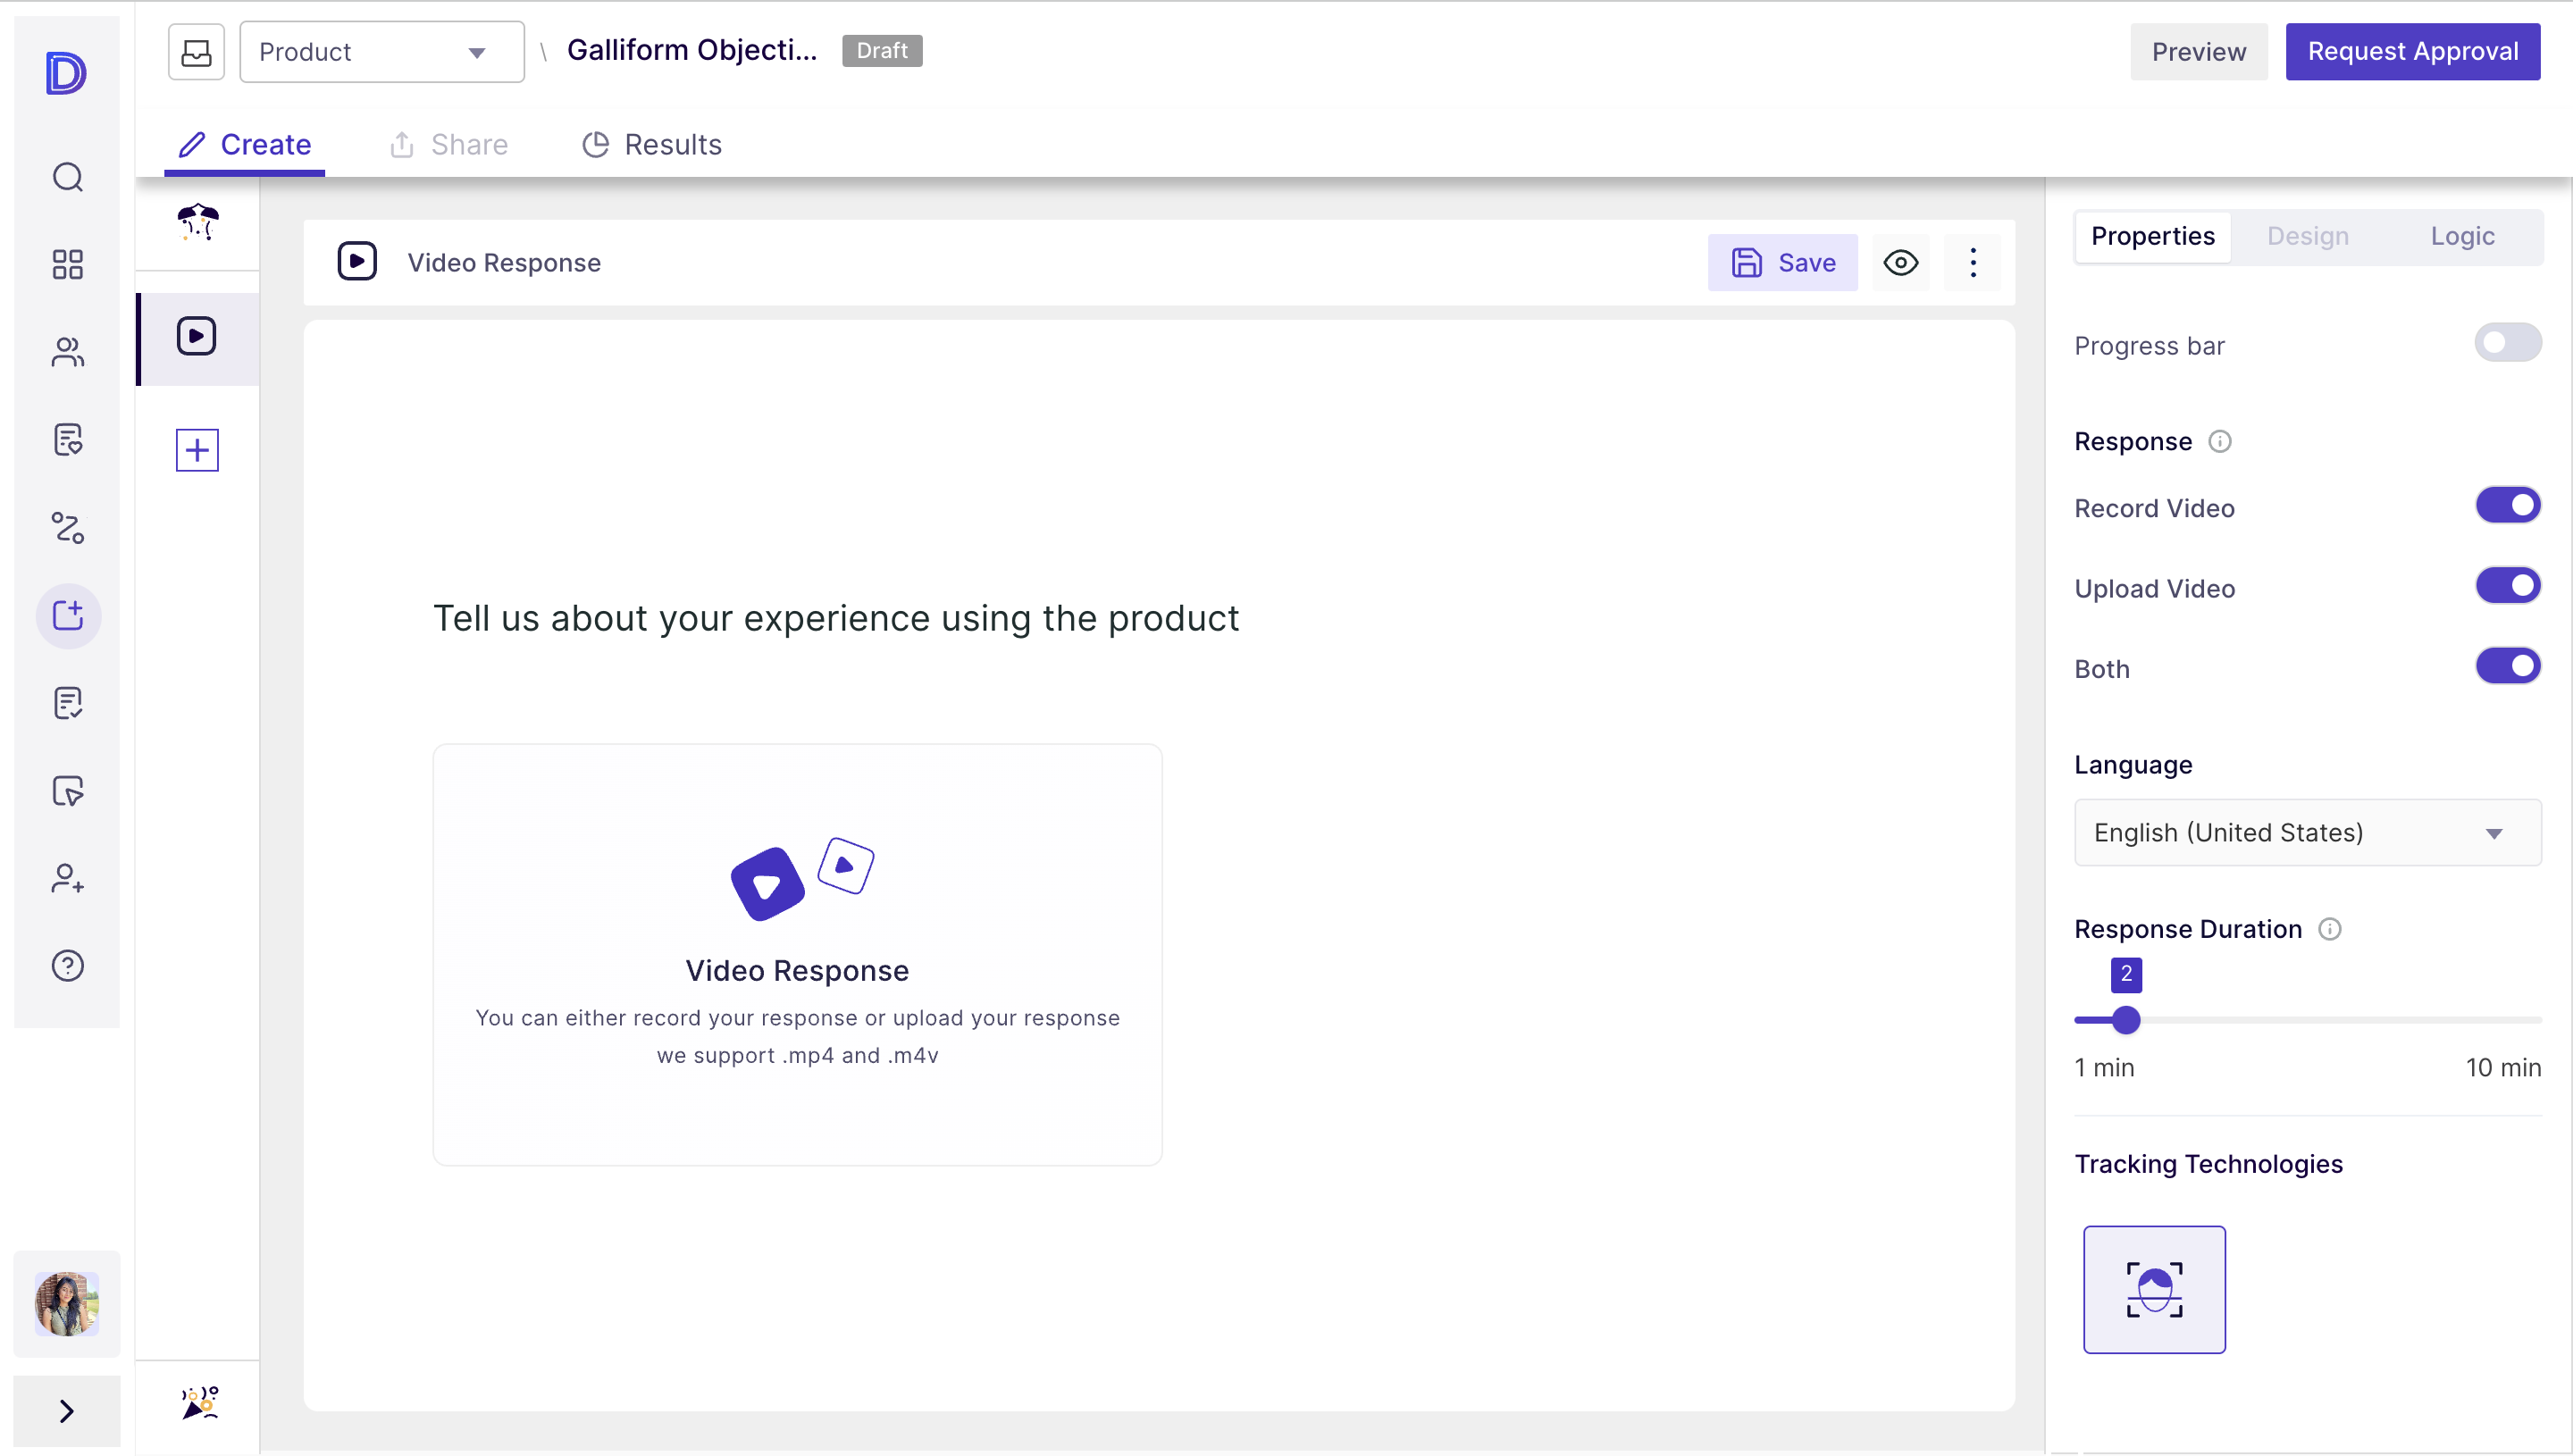This screenshot has height=1456, width=2573.
Task: Open the people icon in the sidebar
Action: [x=67, y=352]
